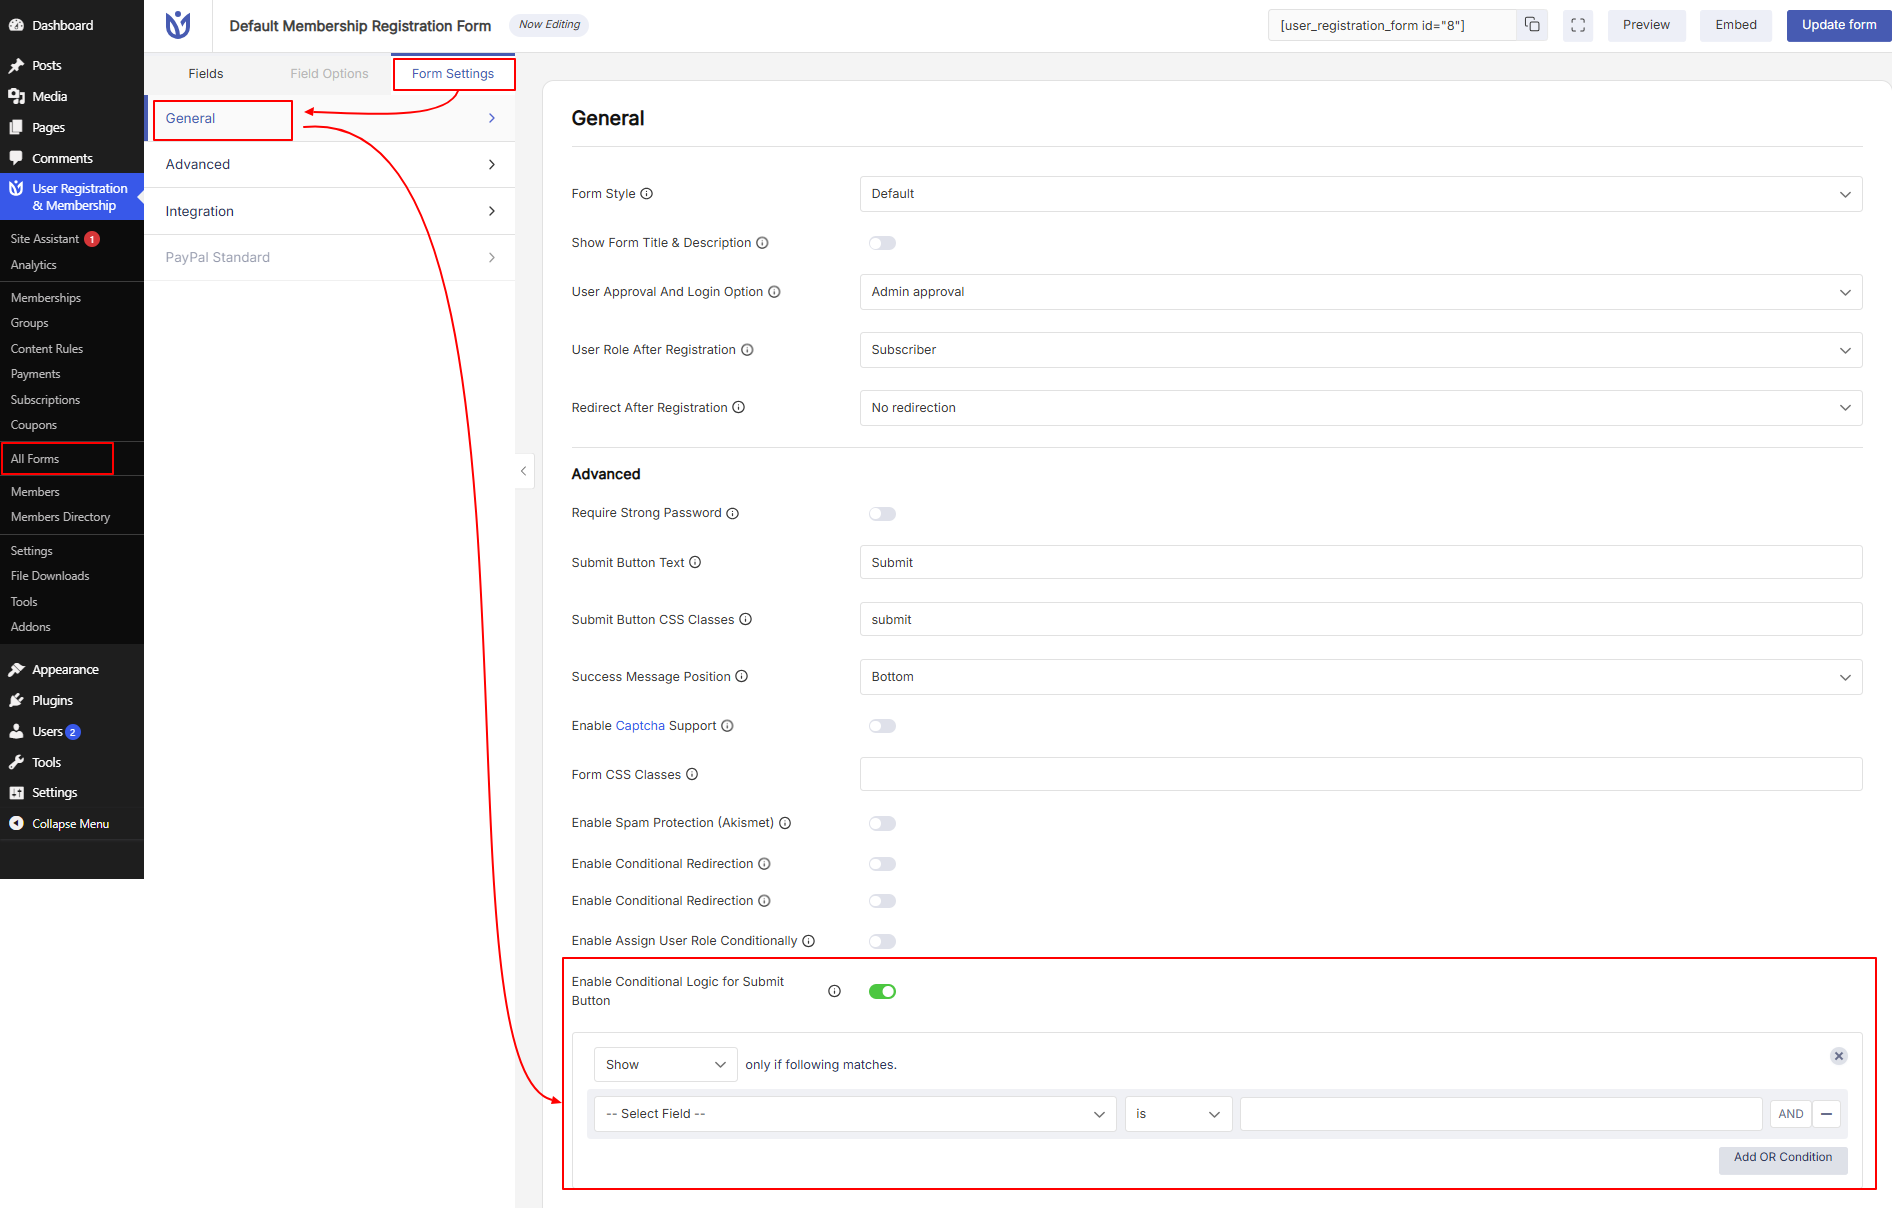Click the Tools wrench icon
The height and width of the screenshot is (1208, 1892).
(16, 762)
